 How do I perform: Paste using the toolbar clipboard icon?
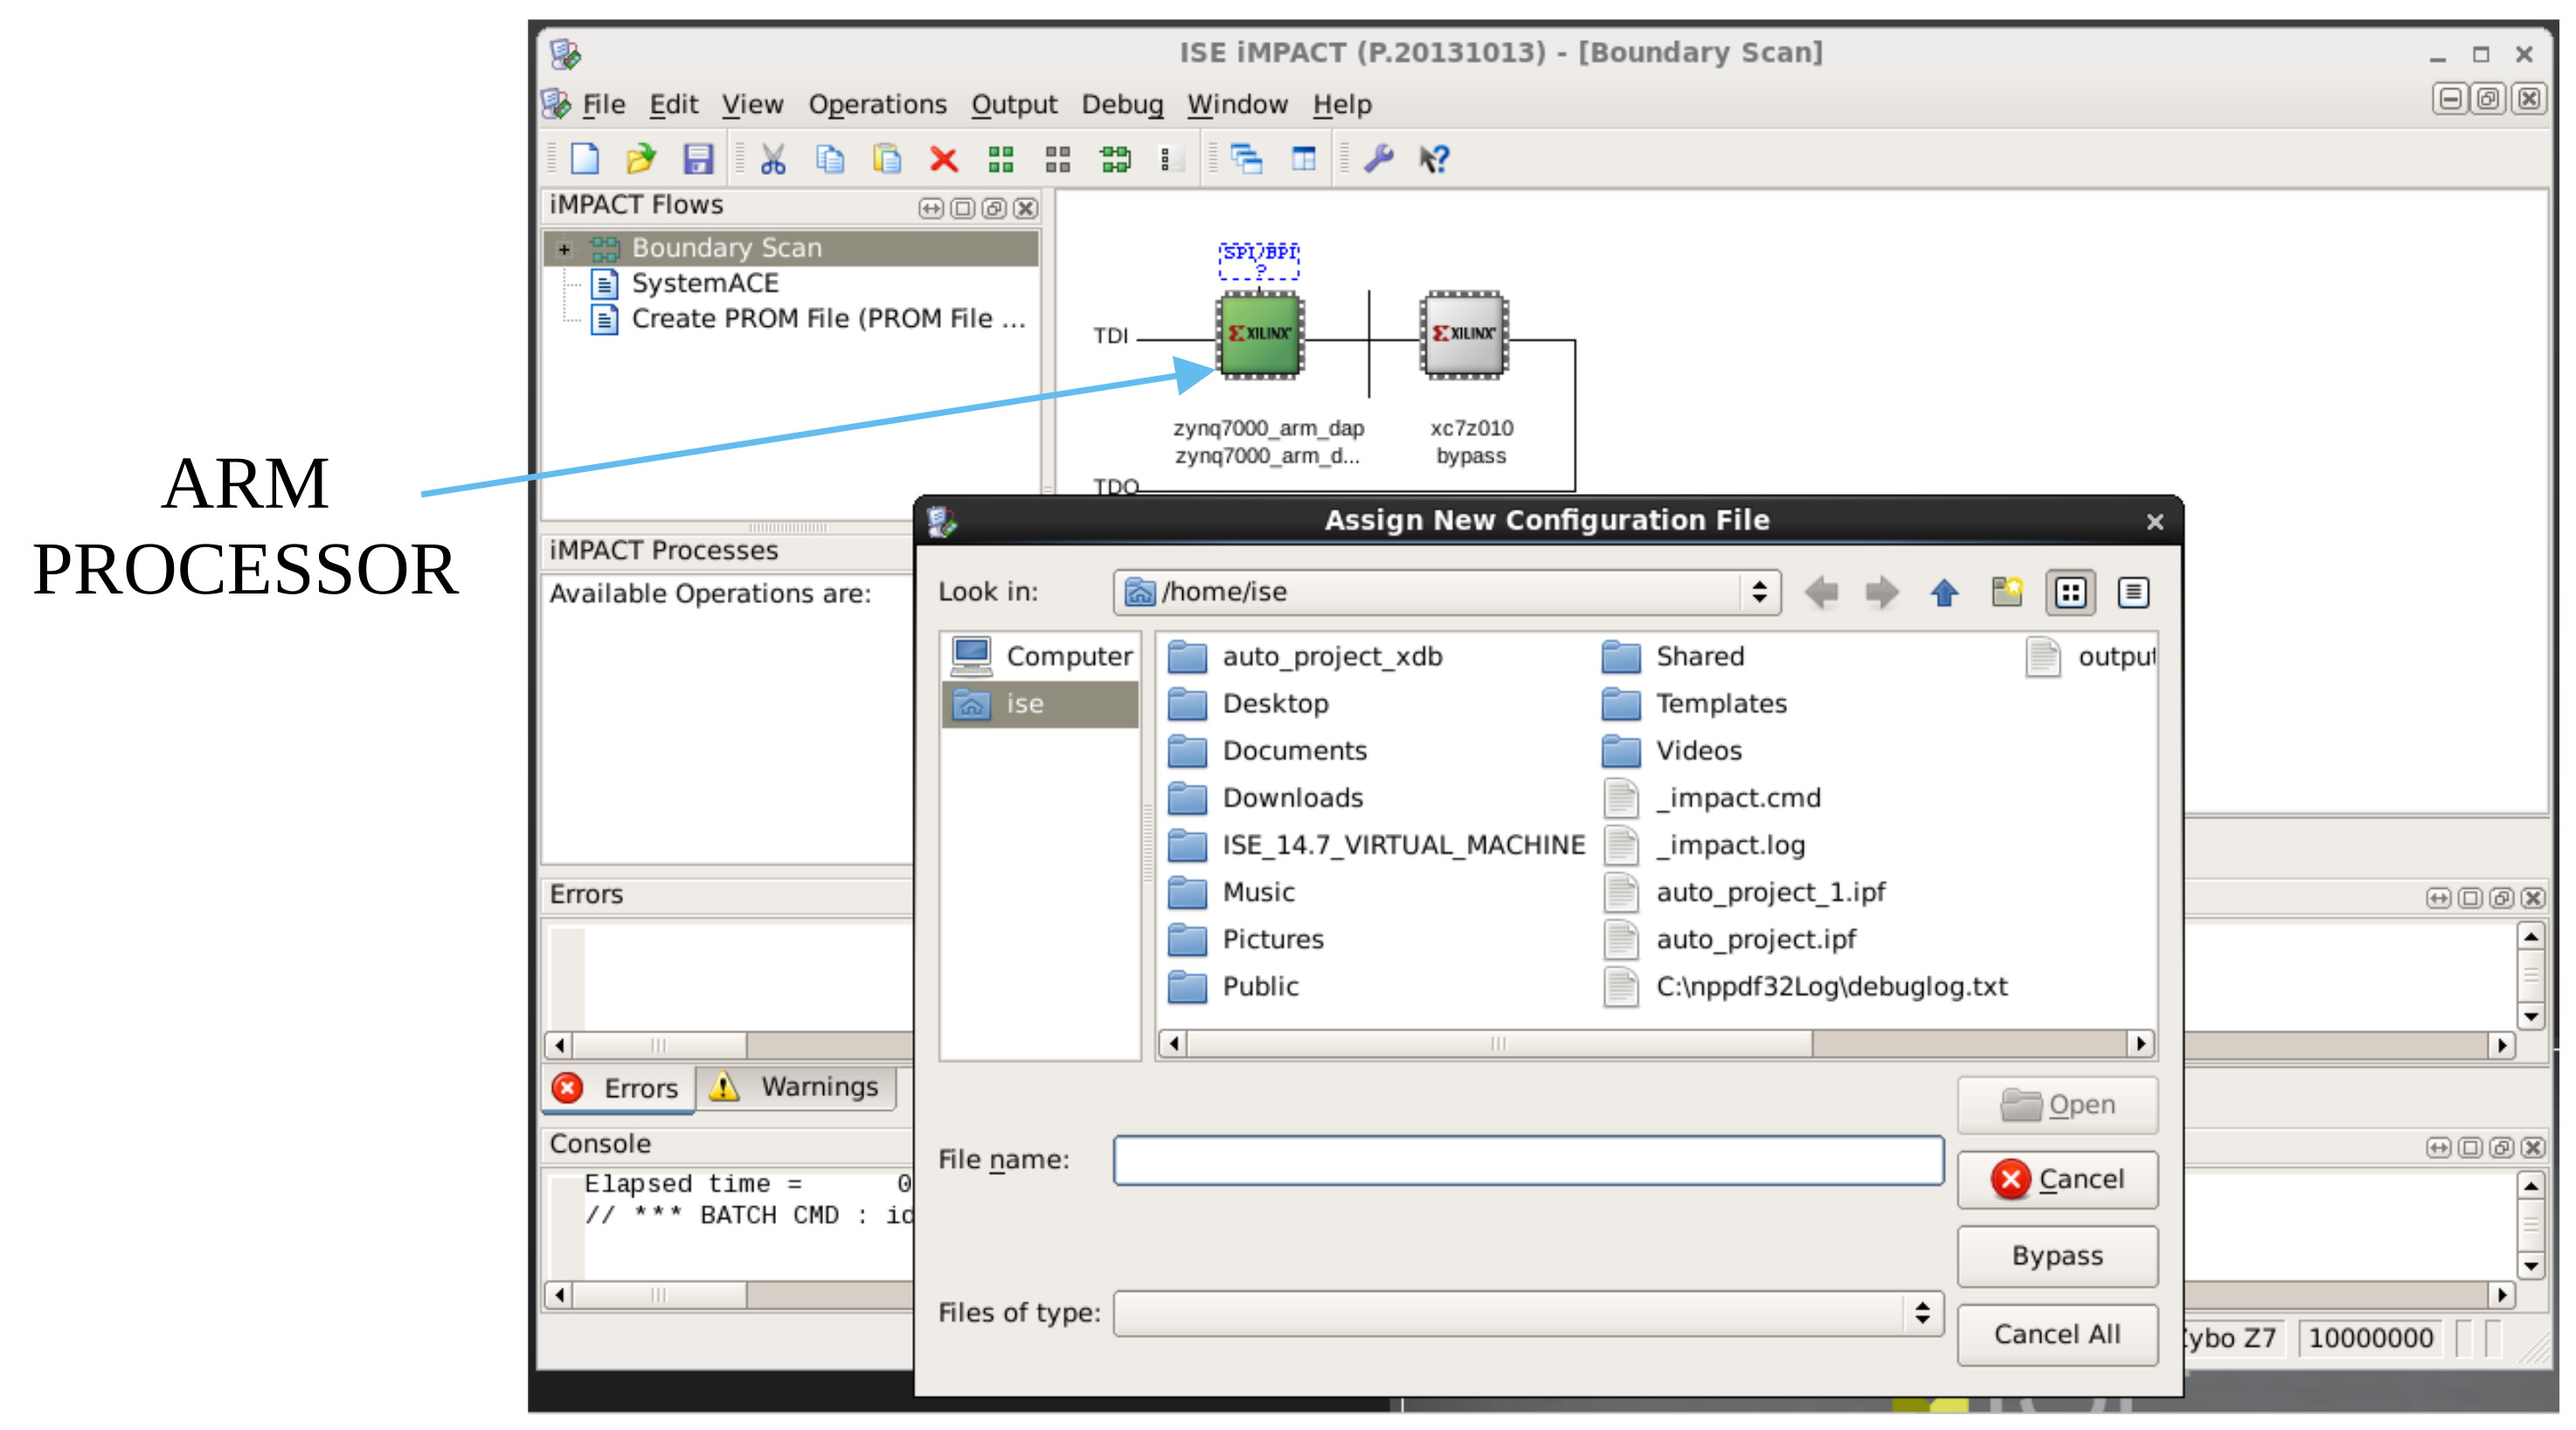[886, 158]
